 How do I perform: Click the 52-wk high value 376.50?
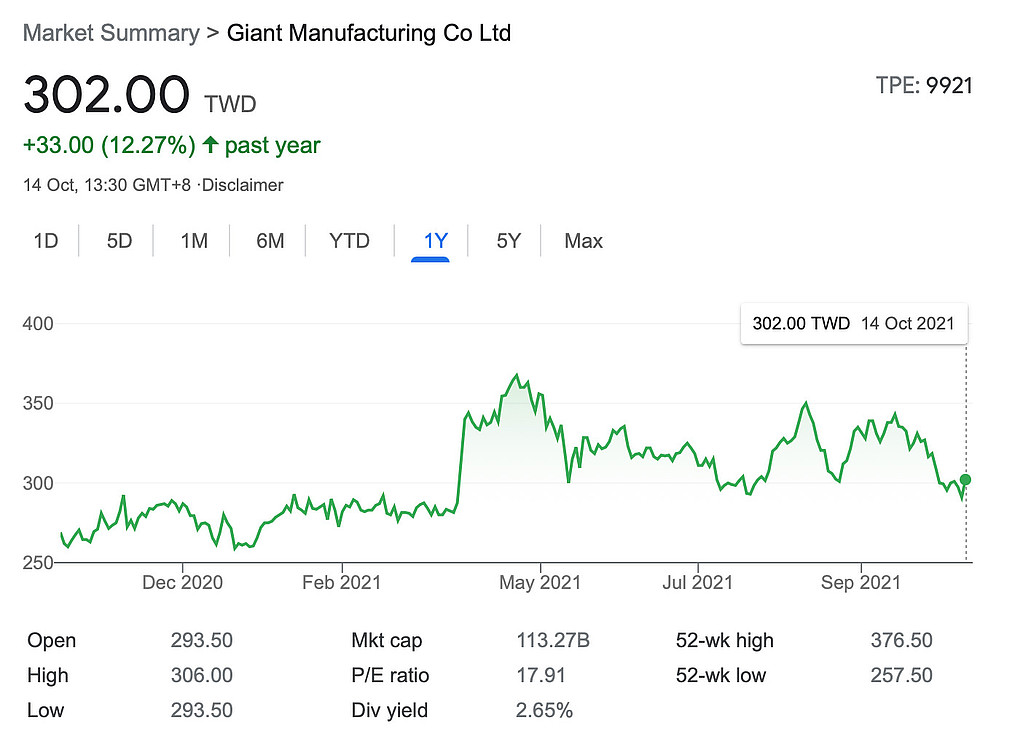(900, 641)
